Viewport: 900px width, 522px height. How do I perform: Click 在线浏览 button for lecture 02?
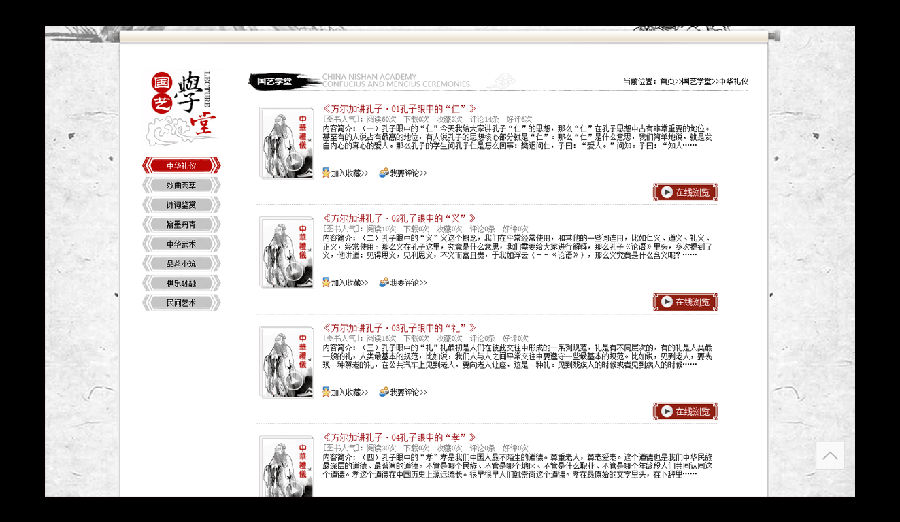click(685, 301)
